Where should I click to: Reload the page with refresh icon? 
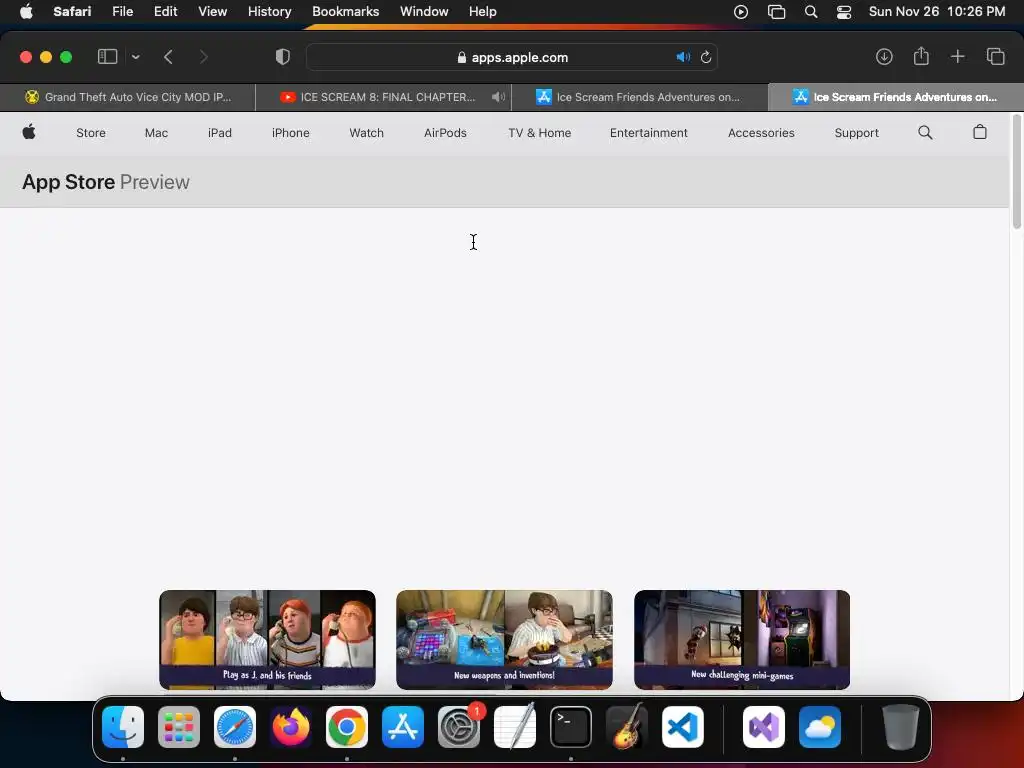[x=706, y=57]
